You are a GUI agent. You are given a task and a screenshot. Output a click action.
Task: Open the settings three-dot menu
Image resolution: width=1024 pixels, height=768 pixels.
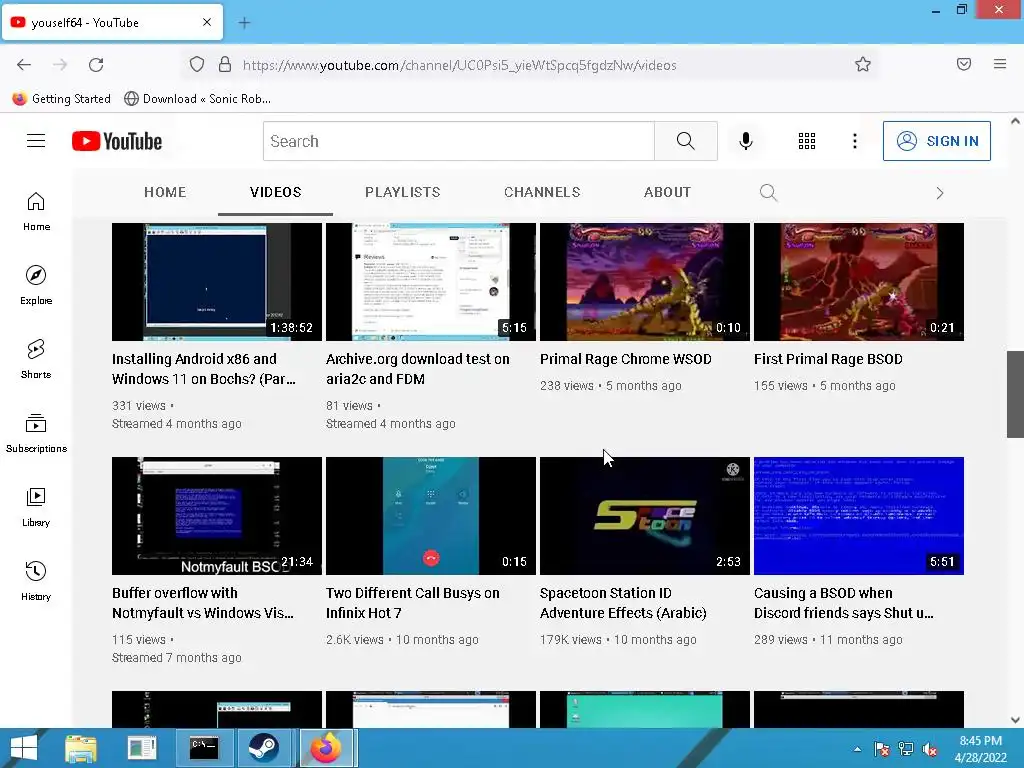[x=855, y=141]
